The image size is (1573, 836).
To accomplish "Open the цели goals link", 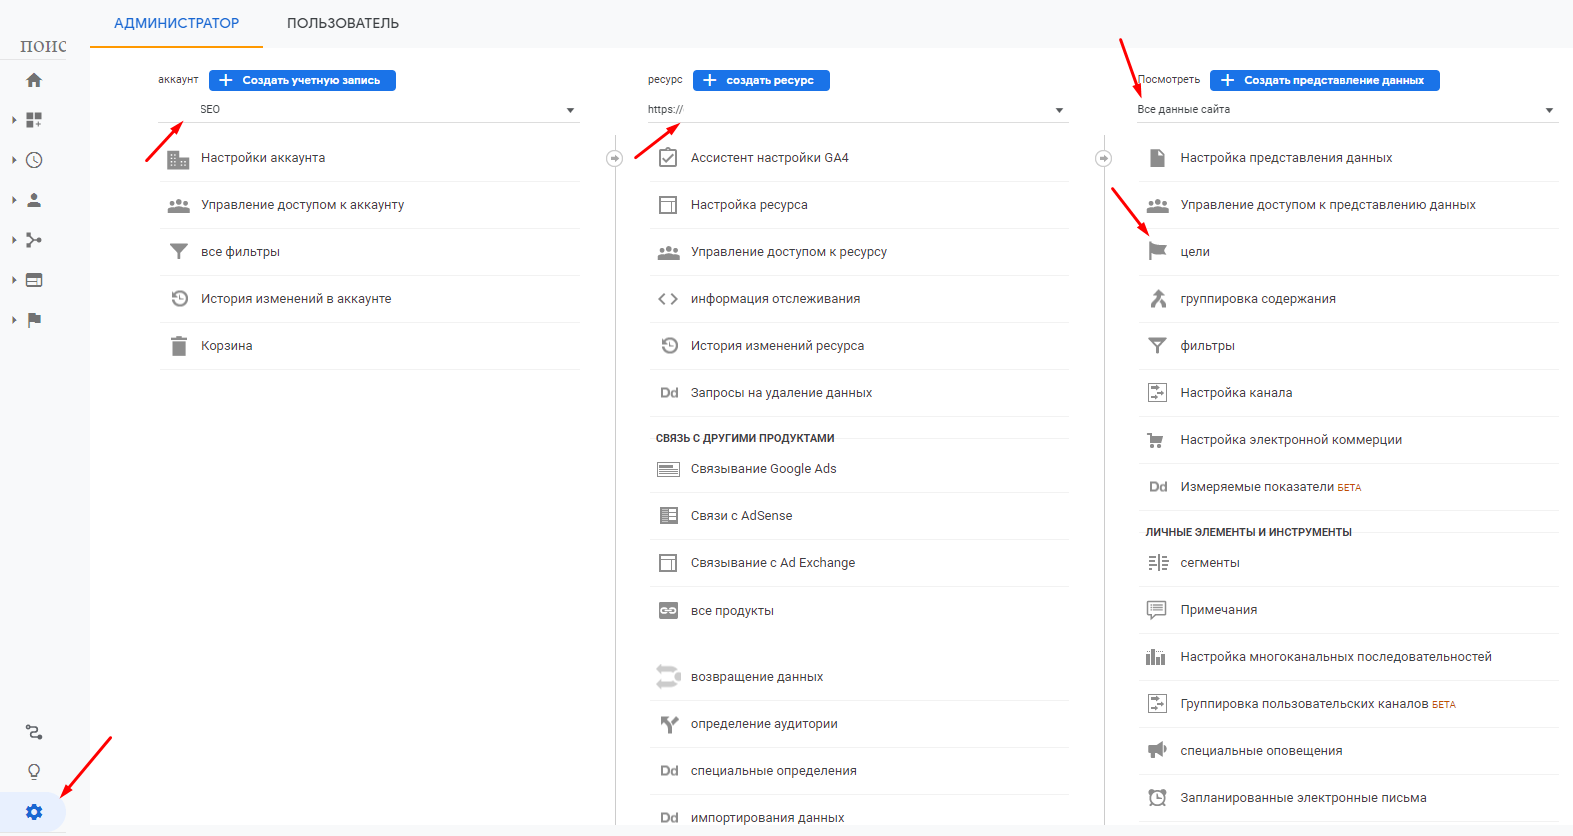I will (x=1194, y=252).
